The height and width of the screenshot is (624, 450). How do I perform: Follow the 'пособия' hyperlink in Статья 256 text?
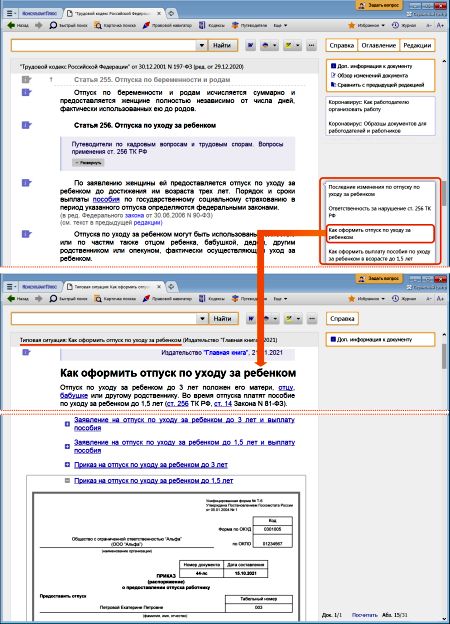pos(106,199)
